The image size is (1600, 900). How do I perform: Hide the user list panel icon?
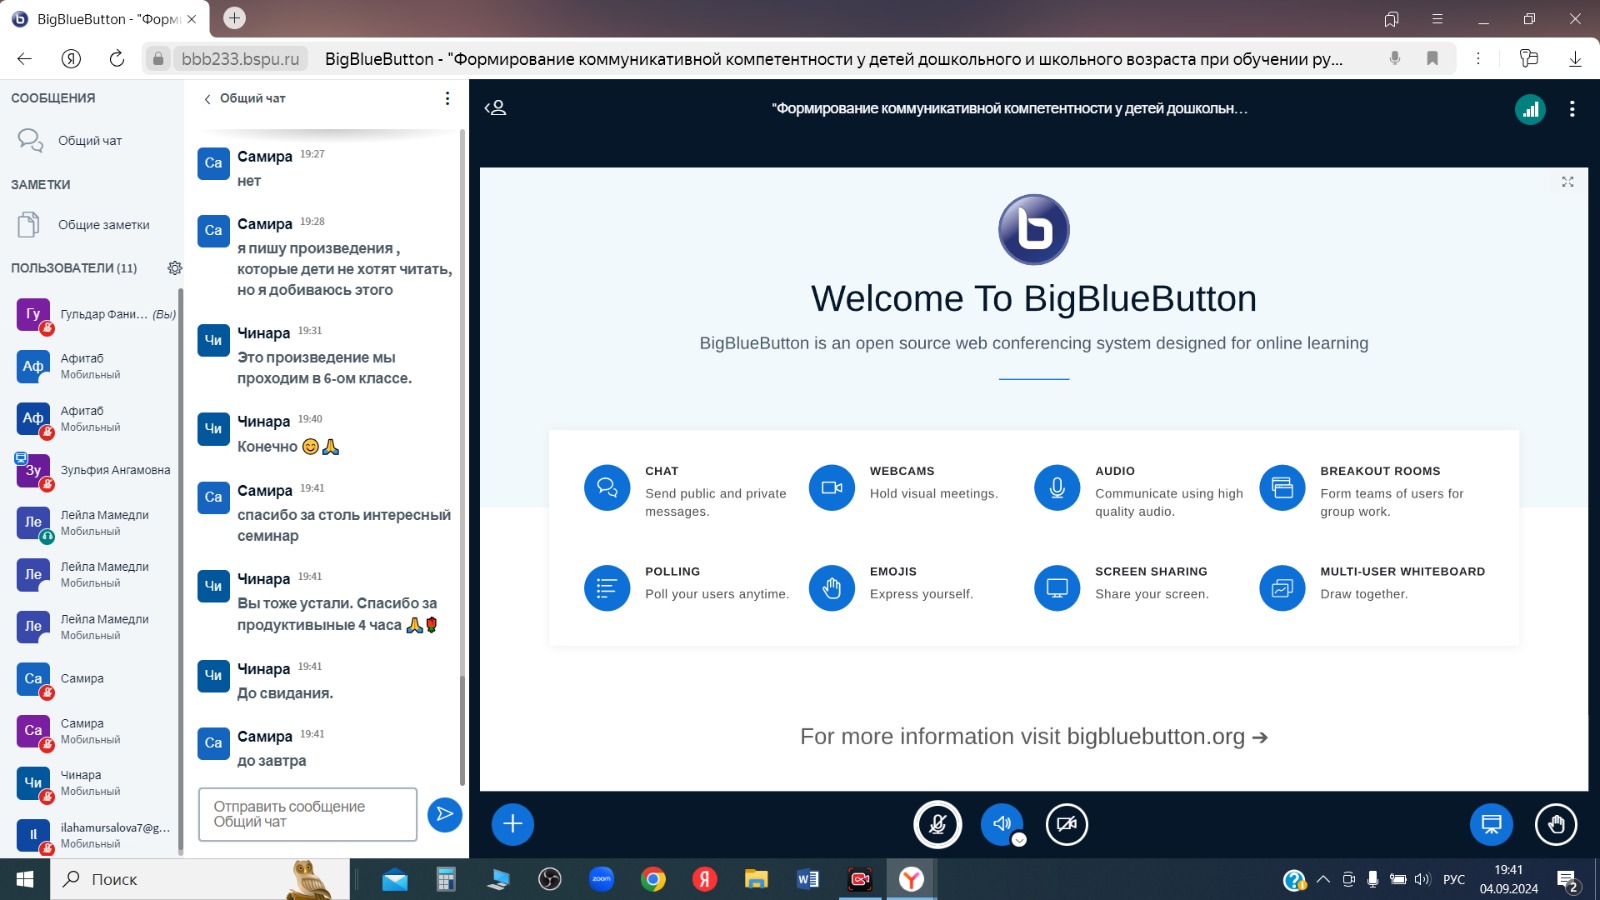(x=496, y=108)
